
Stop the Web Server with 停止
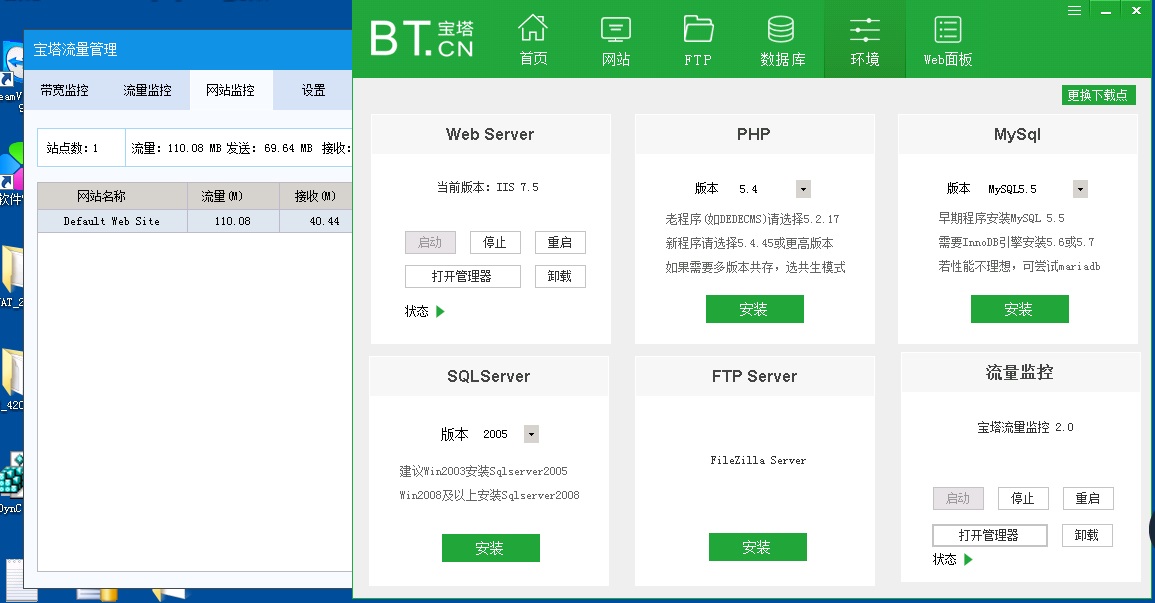(495, 242)
